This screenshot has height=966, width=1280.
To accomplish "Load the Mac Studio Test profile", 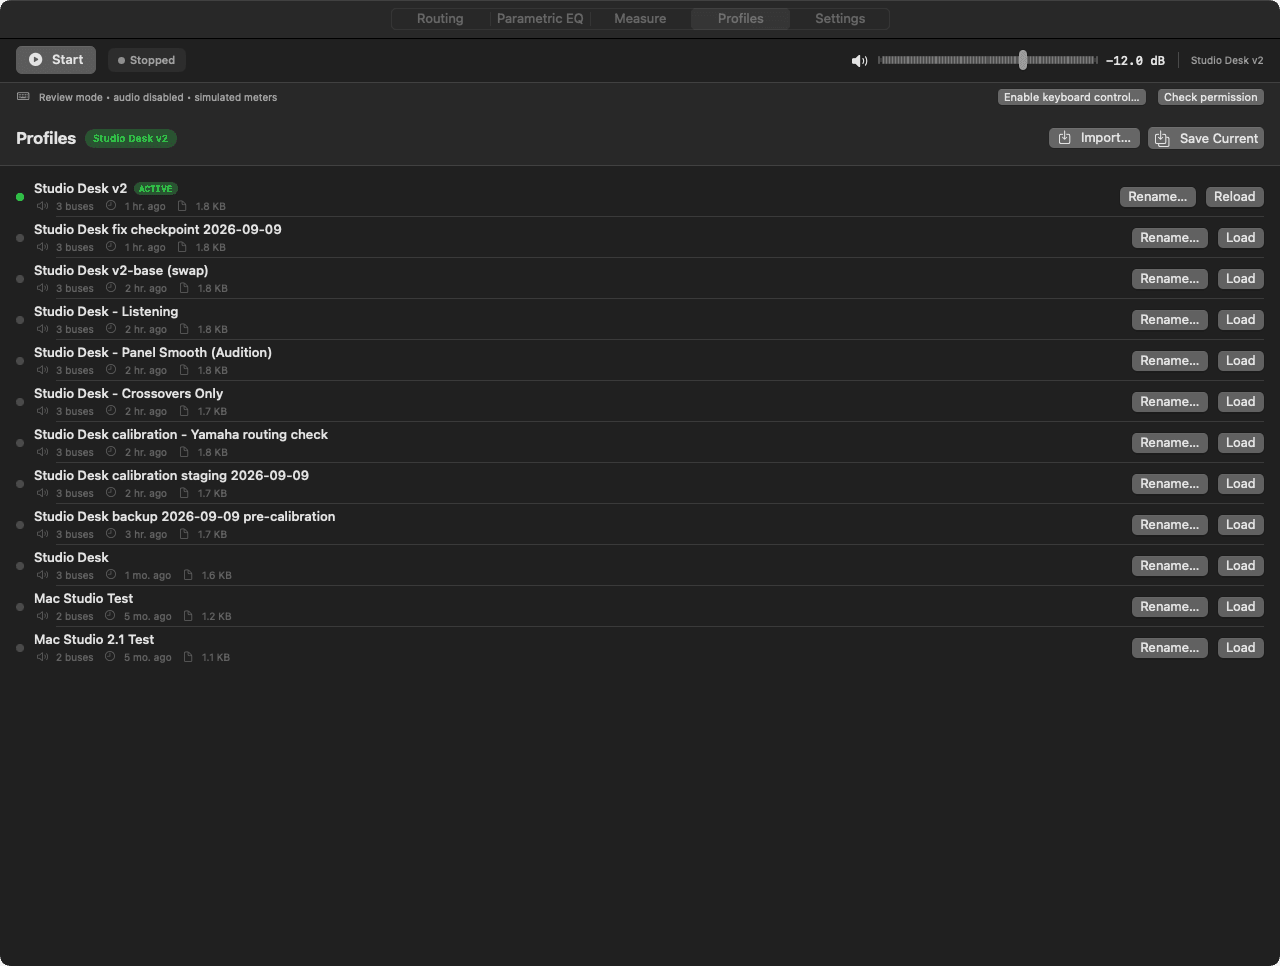I will point(1240,607).
